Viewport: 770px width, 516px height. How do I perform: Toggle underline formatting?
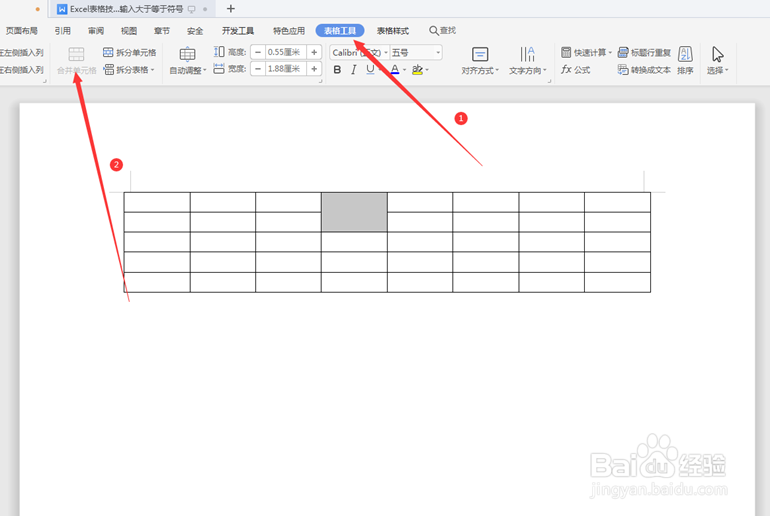click(x=370, y=70)
